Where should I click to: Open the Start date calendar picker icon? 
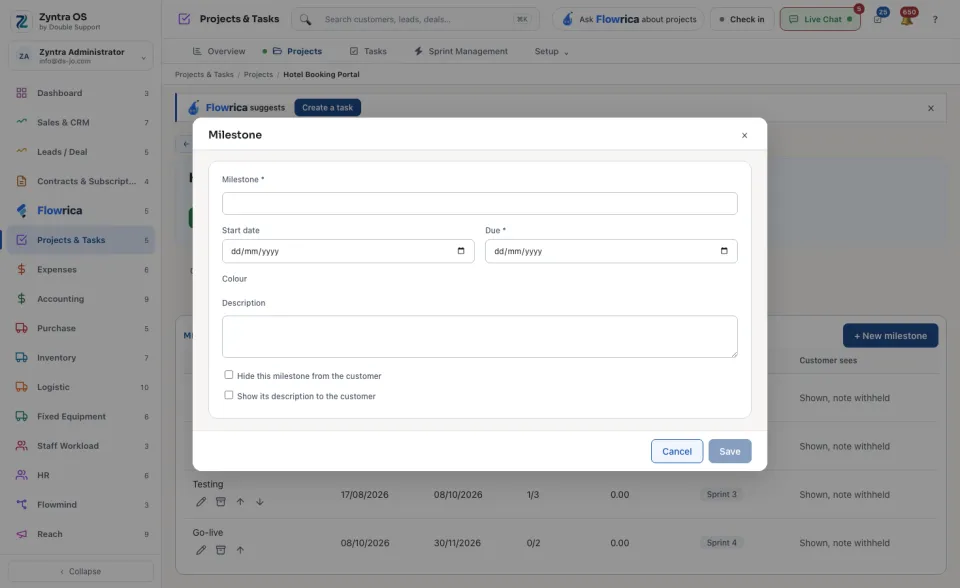tap(461, 251)
